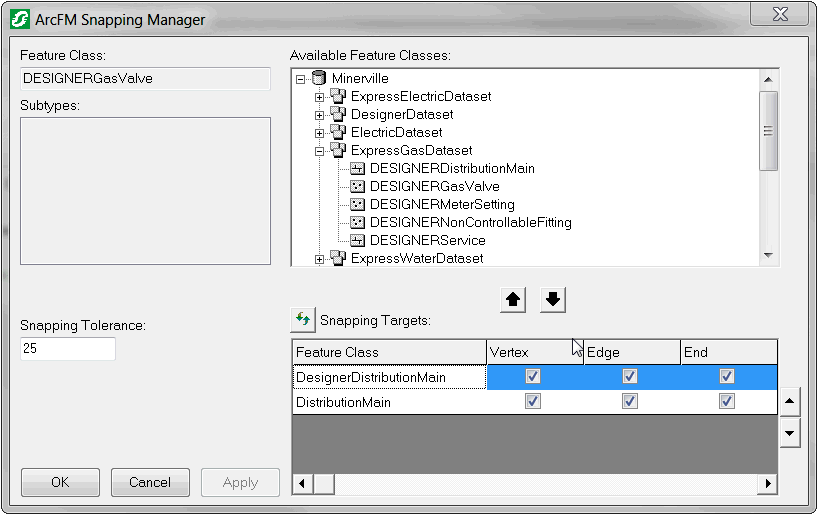
Task: Click the ArcFM title bar logo icon
Action: [20, 20]
